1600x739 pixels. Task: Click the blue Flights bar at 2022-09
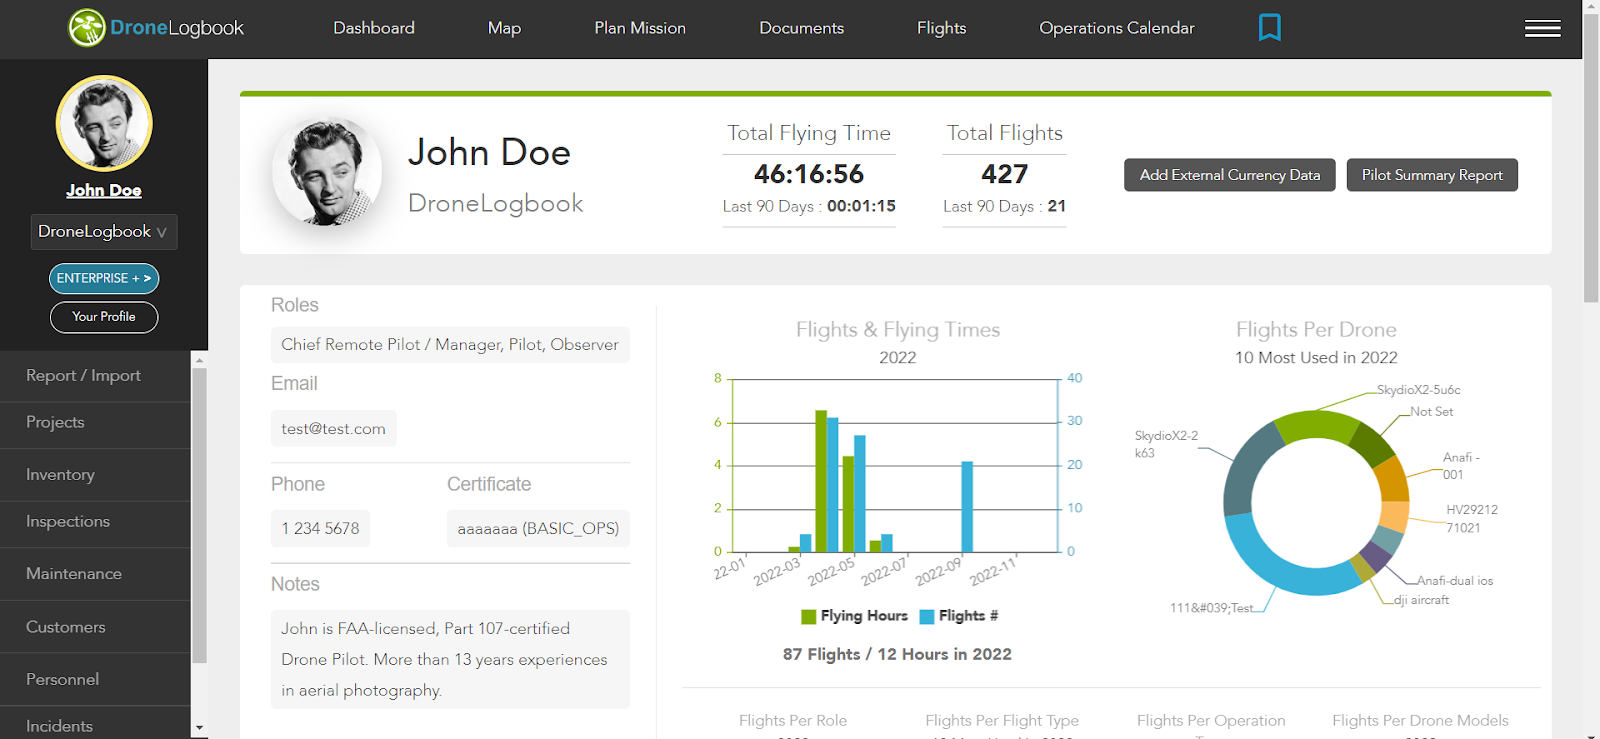tap(967, 507)
